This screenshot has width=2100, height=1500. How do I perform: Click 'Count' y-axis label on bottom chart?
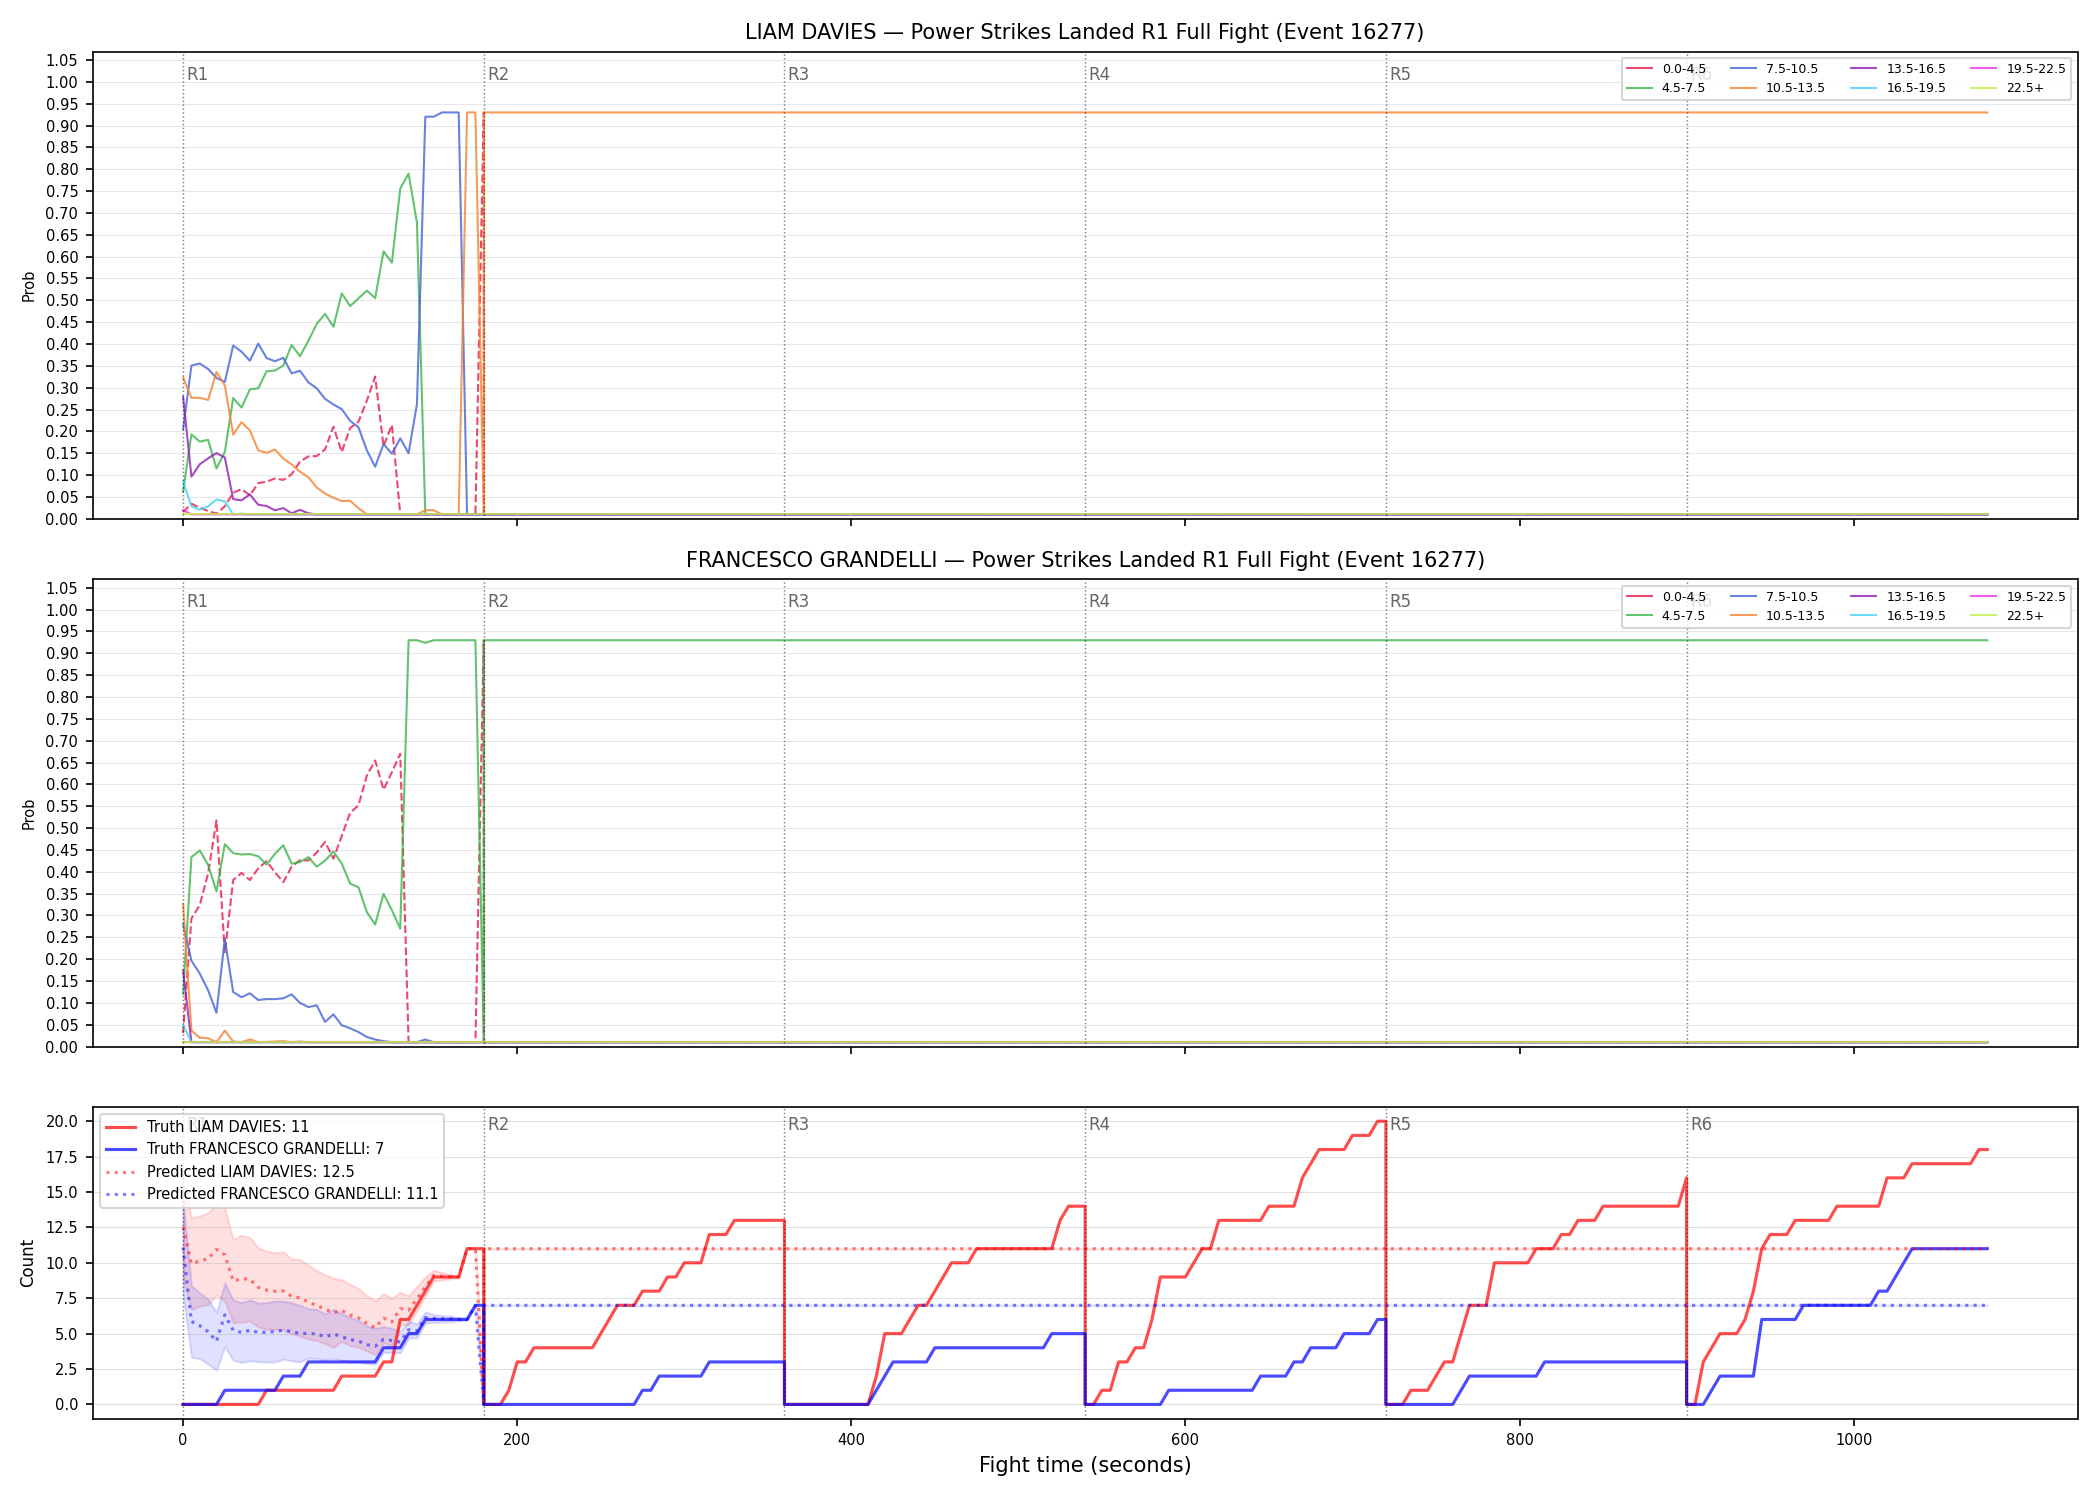click(x=27, y=1263)
